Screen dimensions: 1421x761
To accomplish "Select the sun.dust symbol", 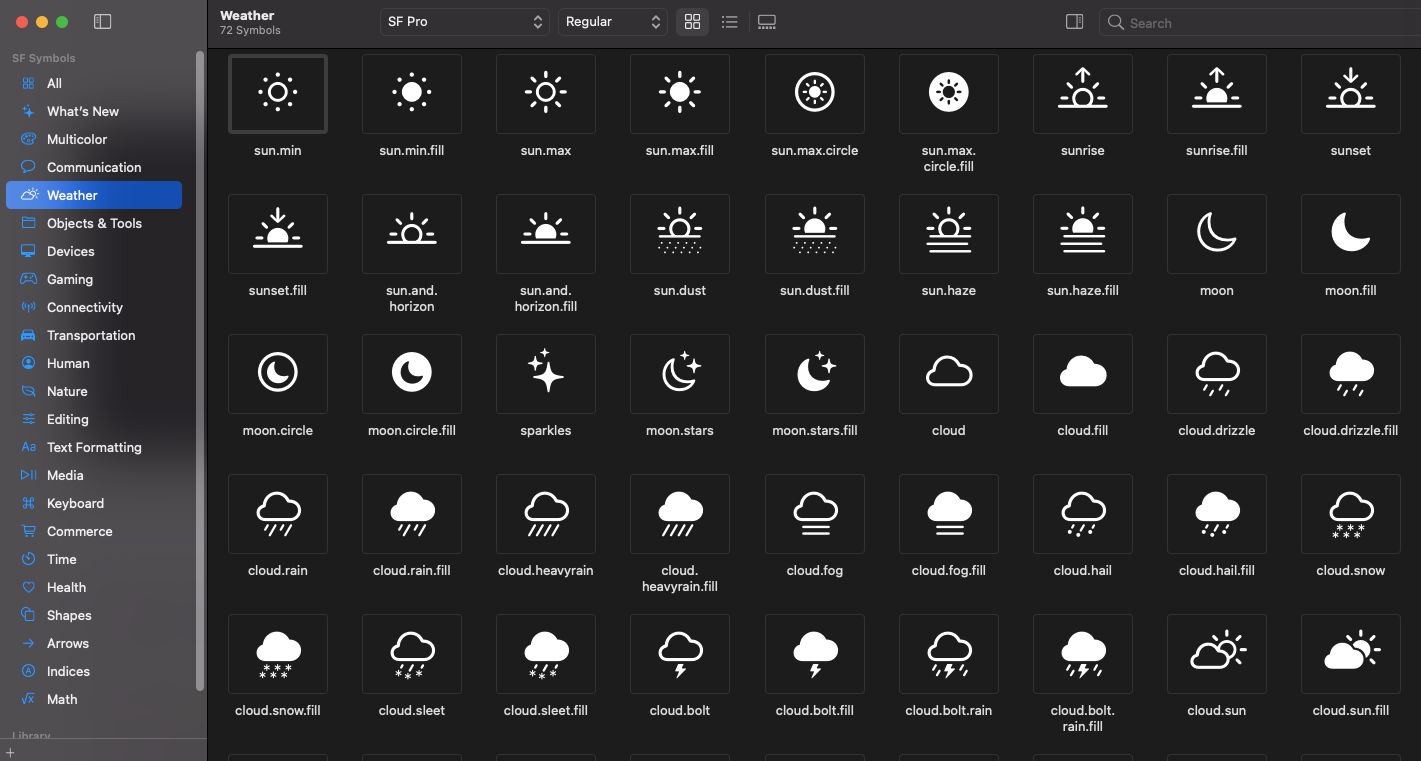I will click(680, 234).
